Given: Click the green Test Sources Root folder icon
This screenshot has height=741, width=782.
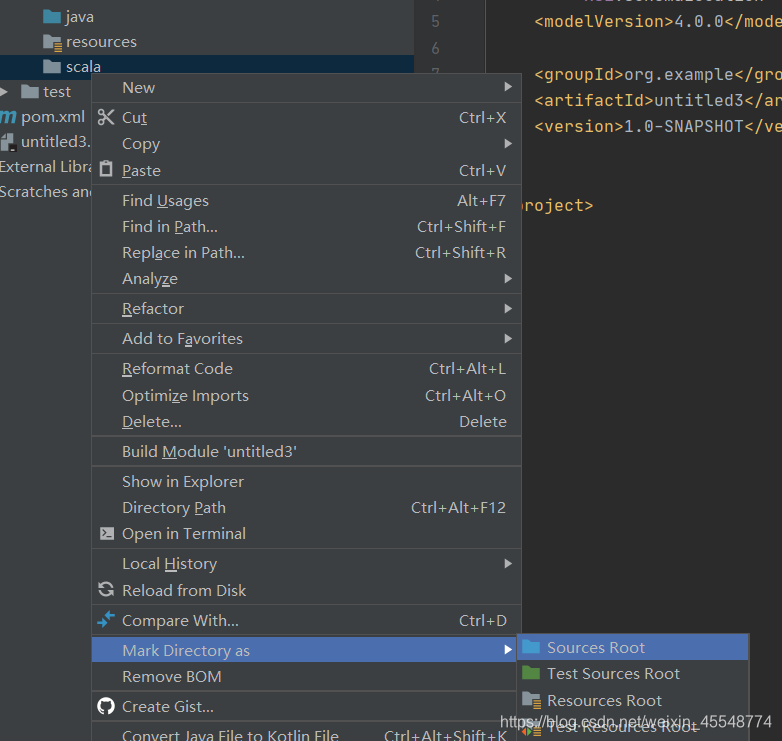Looking at the screenshot, I should click(531, 673).
